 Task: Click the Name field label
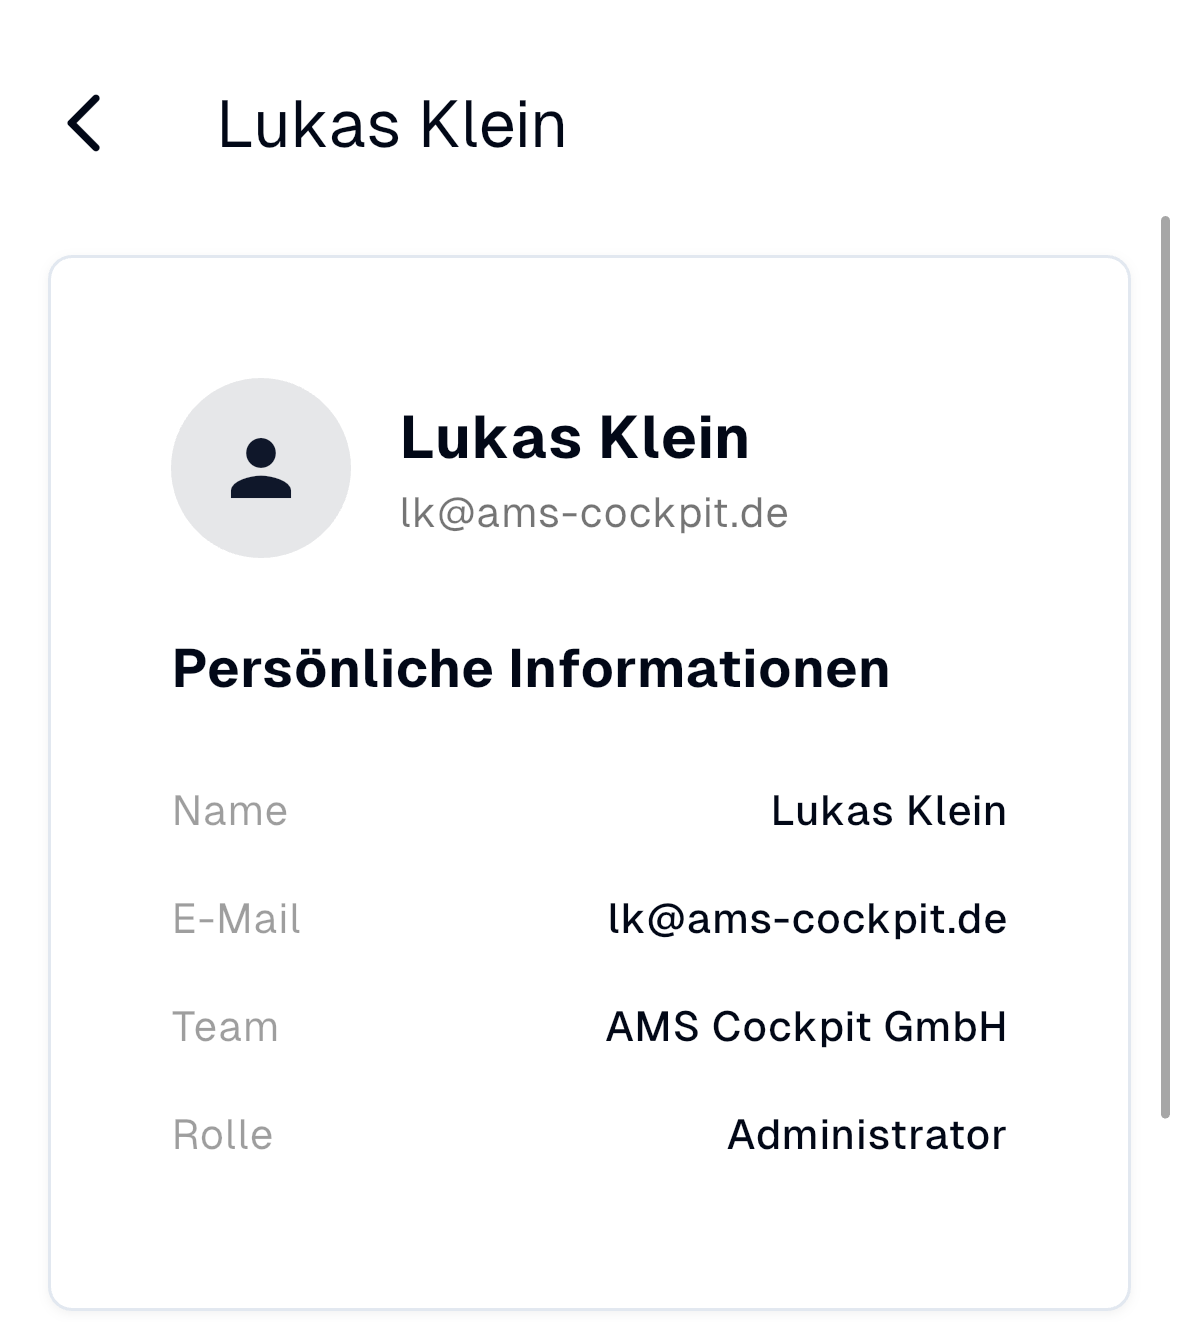pyautogui.click(x=230, y=811)
